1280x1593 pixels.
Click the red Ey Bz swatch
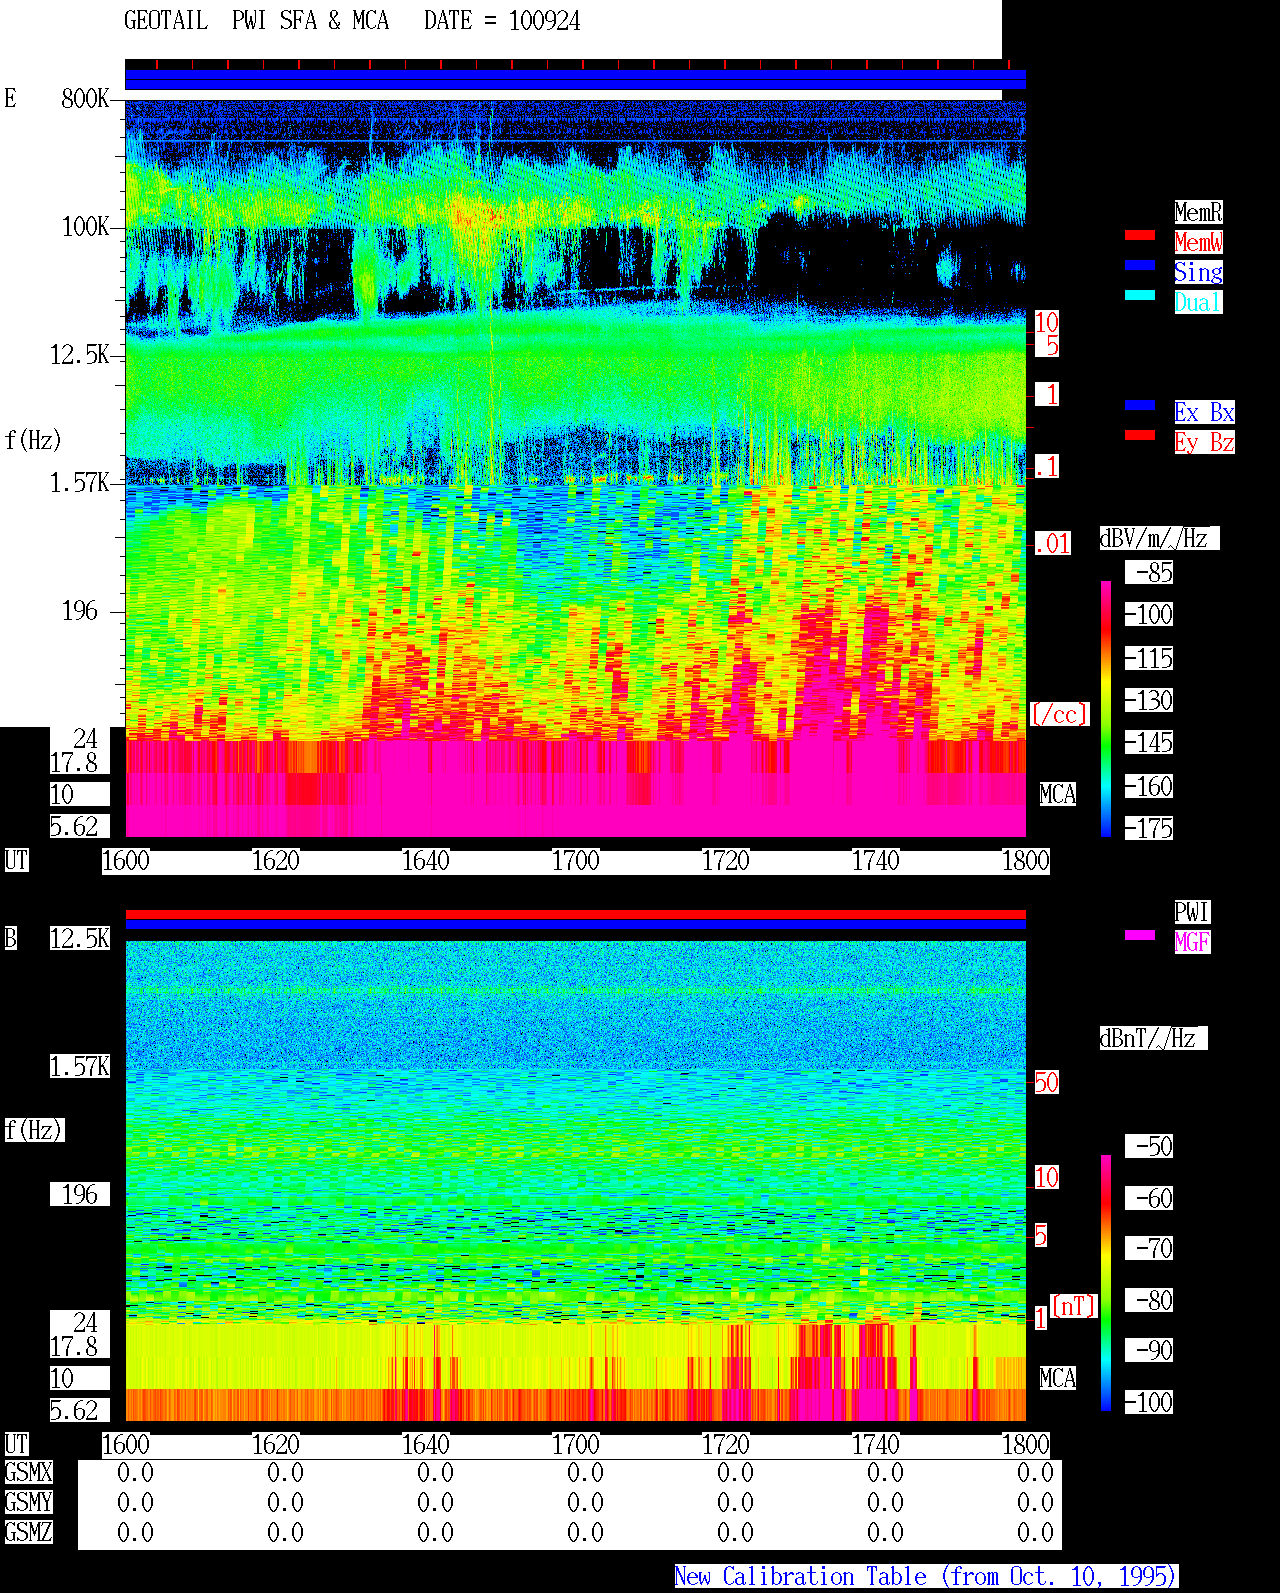[1140, 435]
